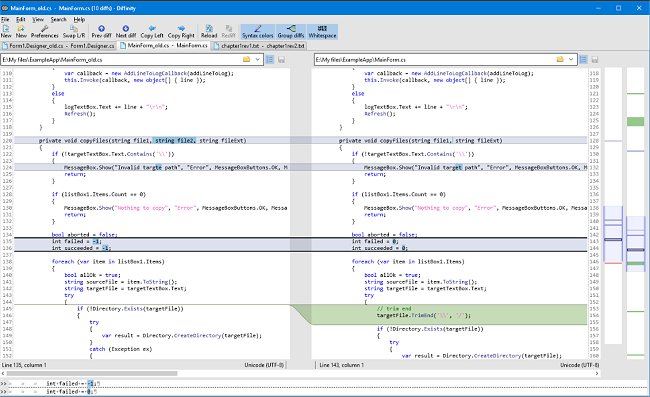Click green change block in overview map
This screenshot has width=650, height=397.
point(635,121)
